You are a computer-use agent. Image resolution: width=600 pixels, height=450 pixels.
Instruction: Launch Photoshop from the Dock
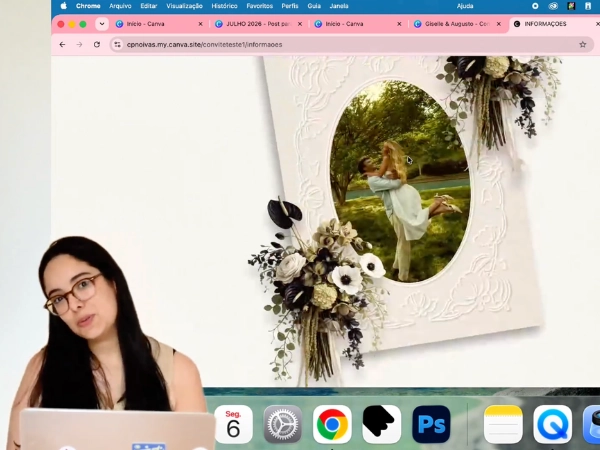pos(431,424)
